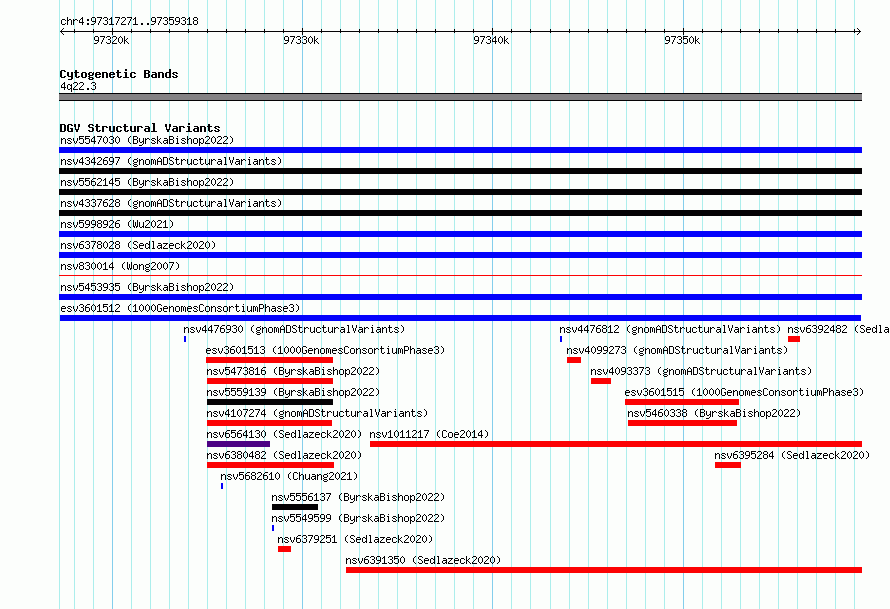Screen dimensions: 890x609
Task: Select the blue bar under esv3601512
Action: tap(460, 318)
